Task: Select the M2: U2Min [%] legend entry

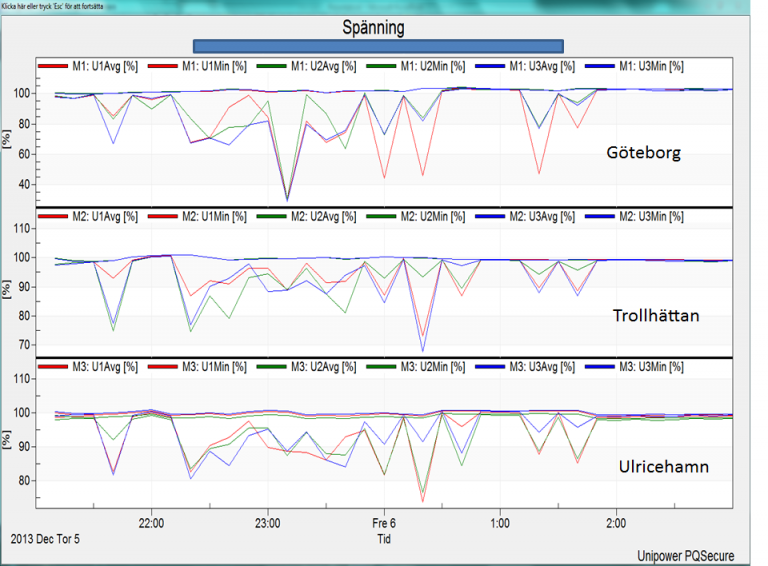Action: pyautogui.click(x=415, y=216)
